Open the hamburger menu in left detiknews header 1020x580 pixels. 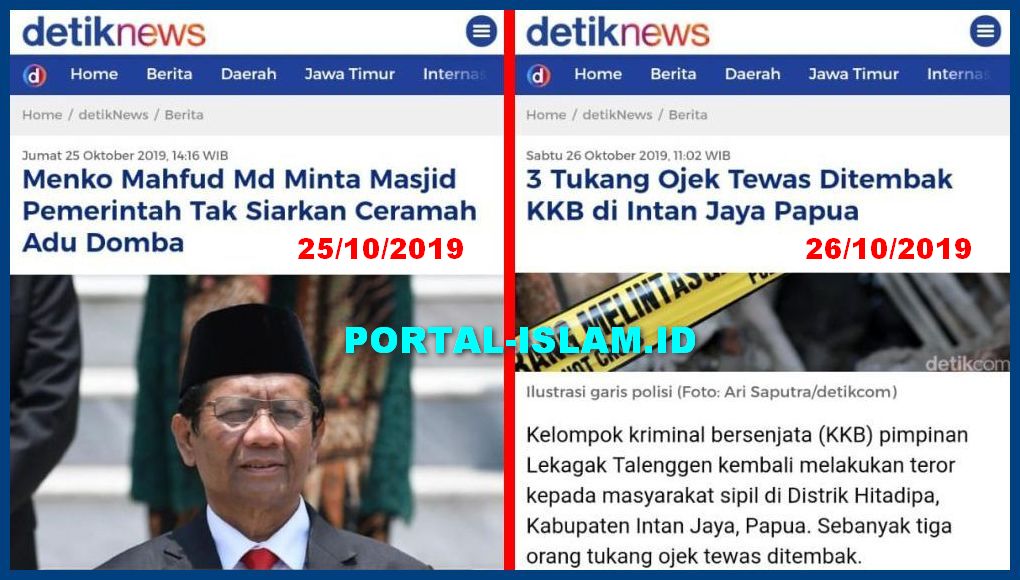(481, 31)
